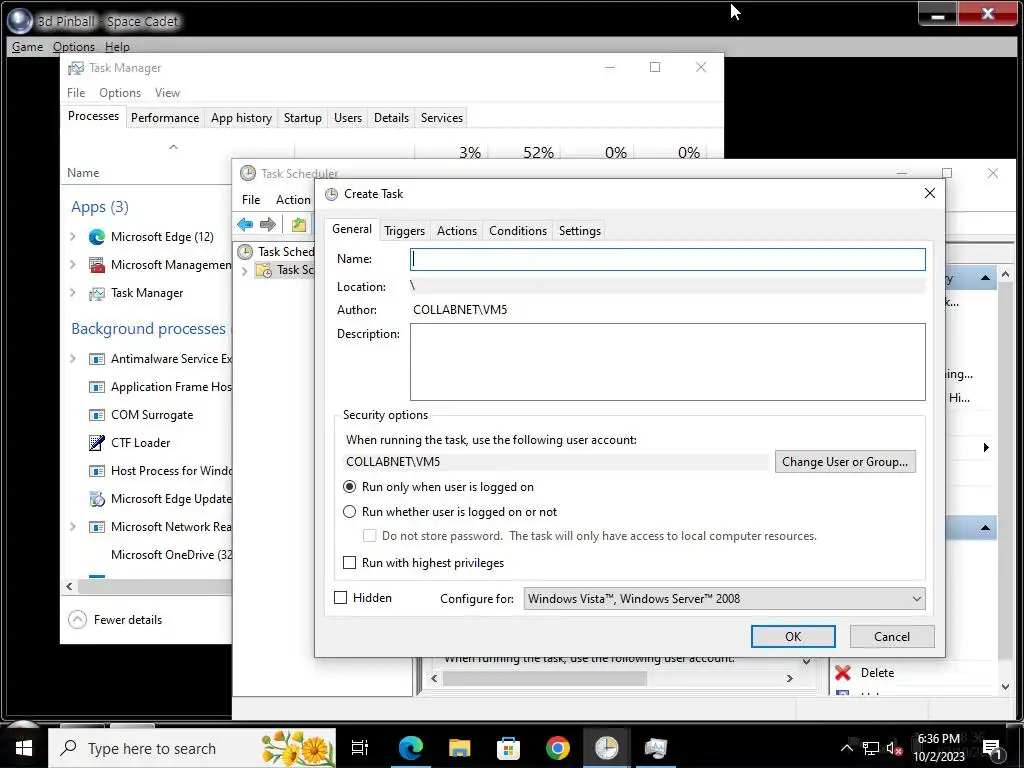Click the Task Manager app row icon
1024x768 pixels.
[97, 293]
